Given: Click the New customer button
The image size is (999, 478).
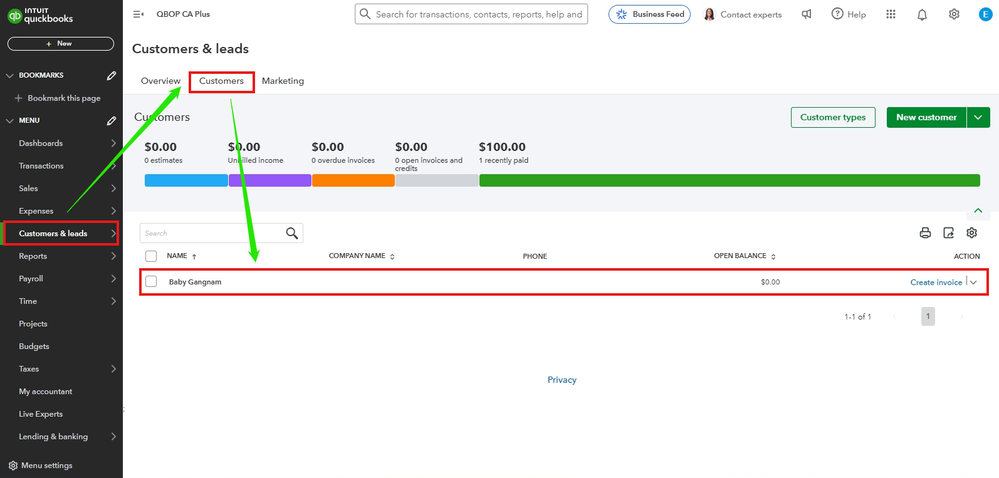Looking at the screenshot, I should tap(926, 117).
